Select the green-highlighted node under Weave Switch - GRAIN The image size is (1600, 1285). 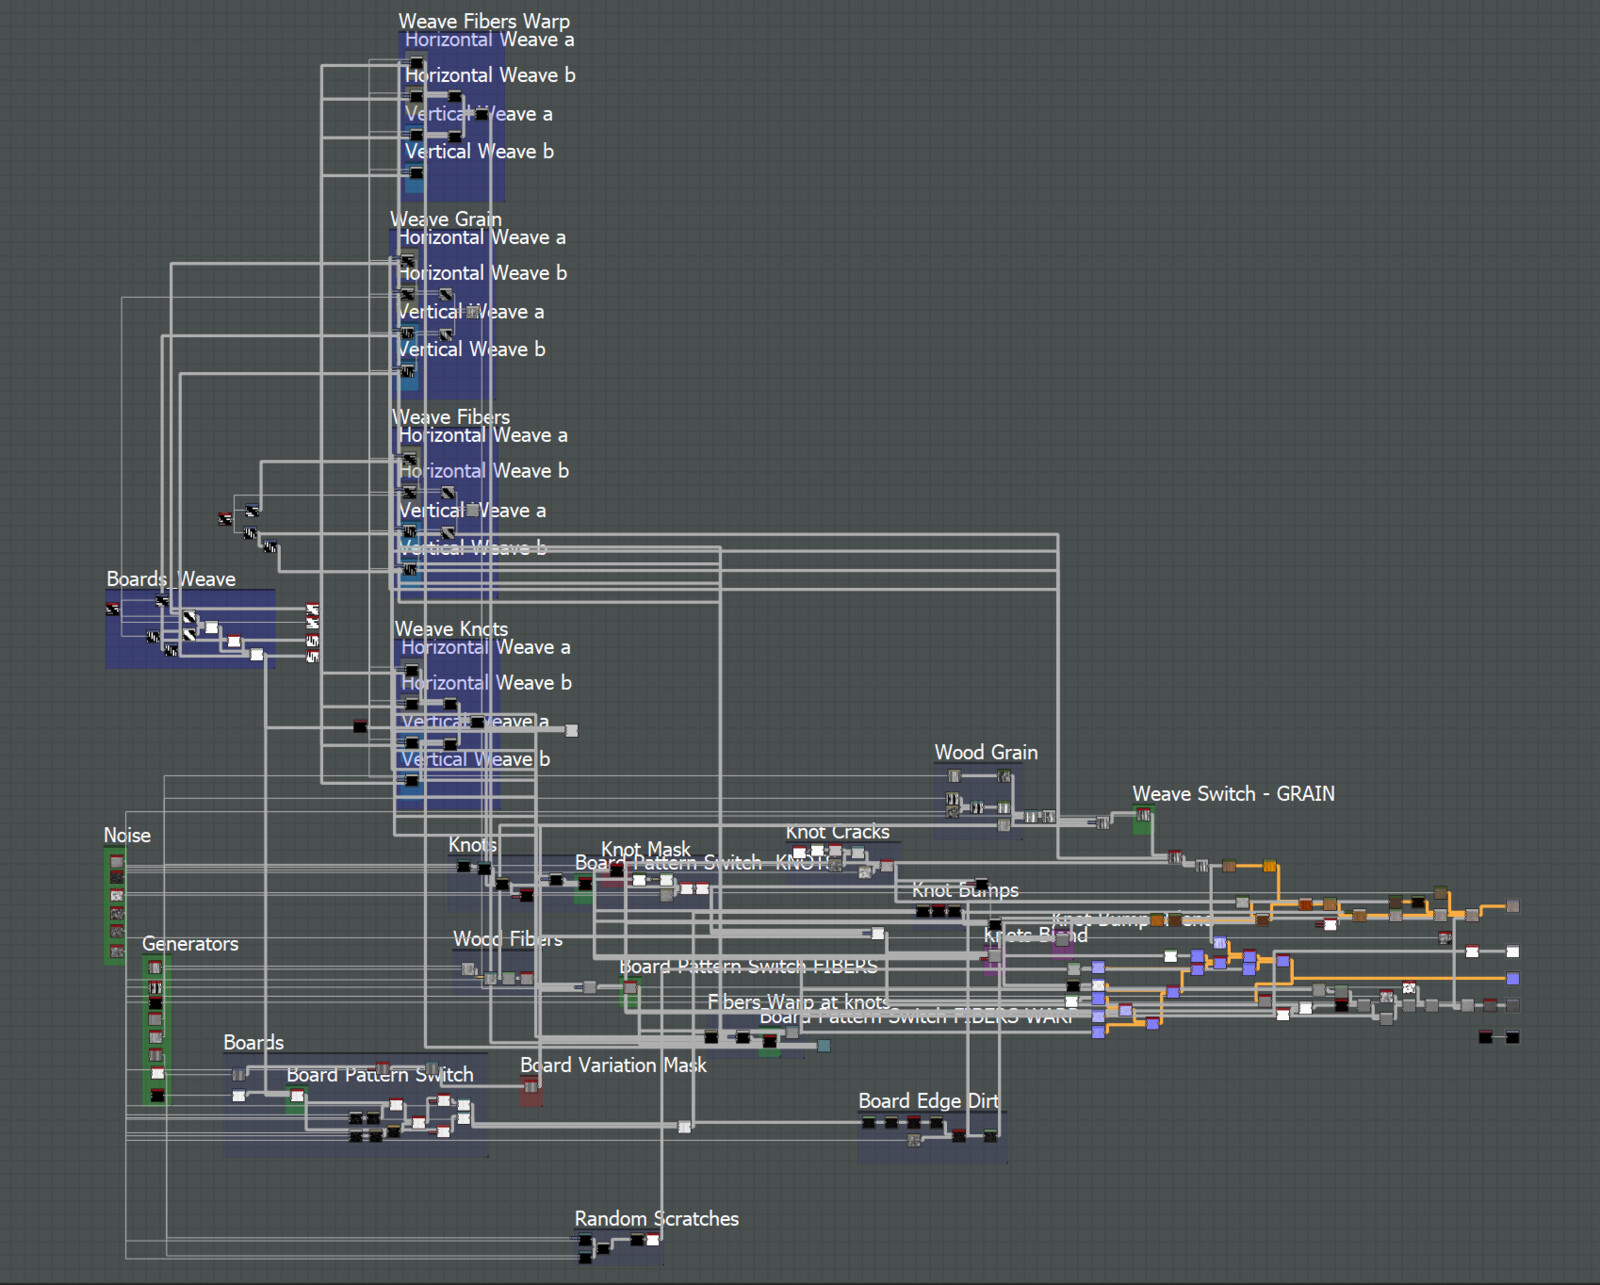click(x=1142, y=816)
